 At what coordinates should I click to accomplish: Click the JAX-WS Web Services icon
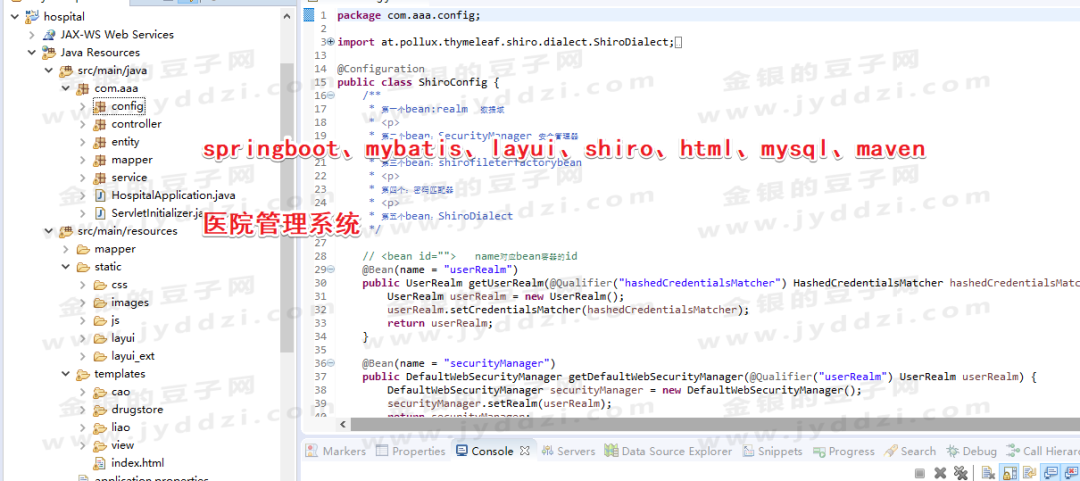(x=50, y=34)
